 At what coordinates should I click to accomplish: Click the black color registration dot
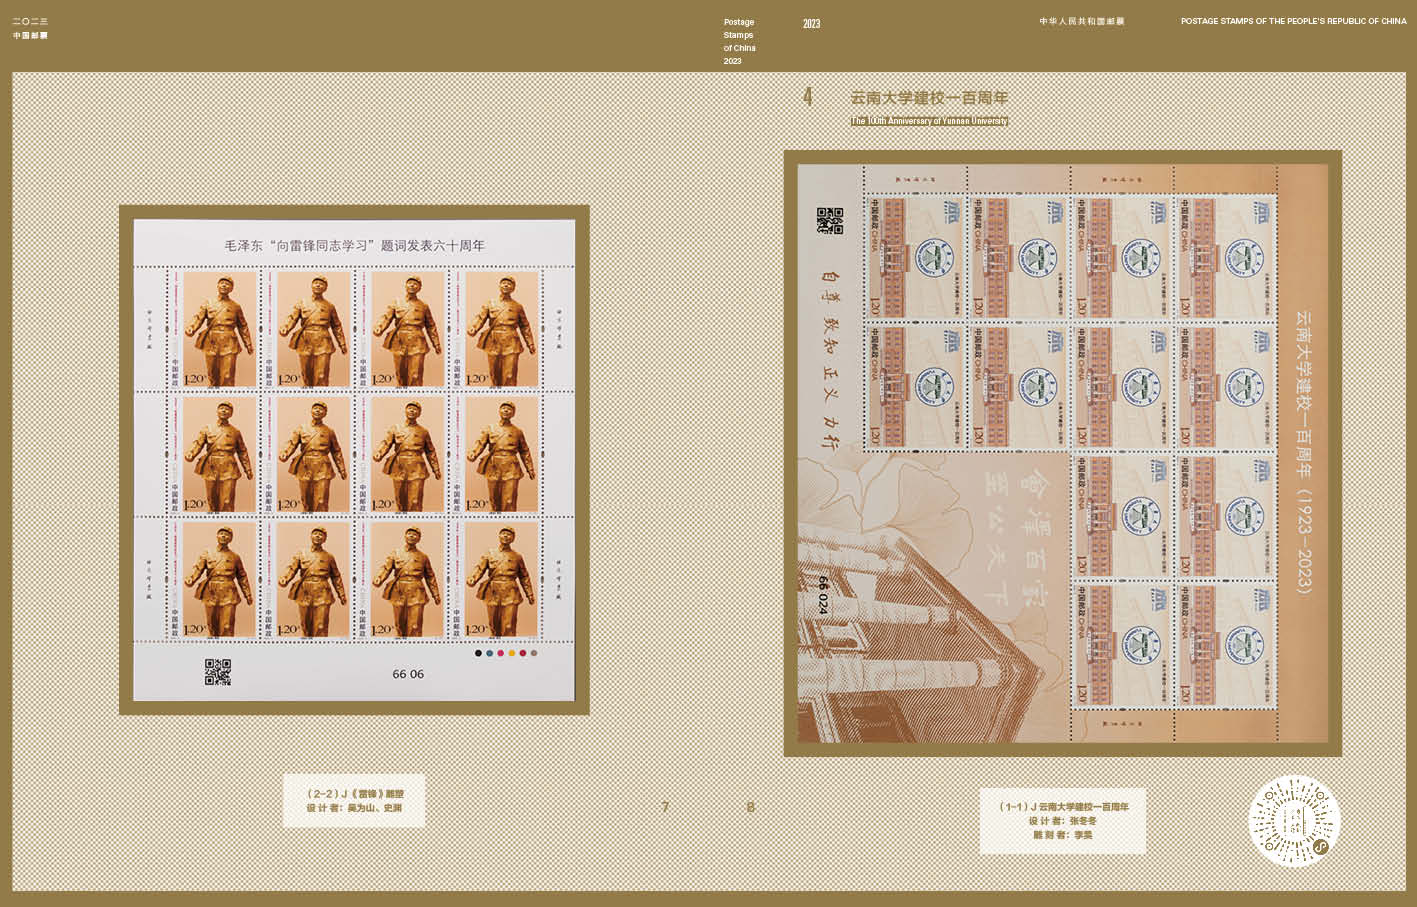coord(478,653)
